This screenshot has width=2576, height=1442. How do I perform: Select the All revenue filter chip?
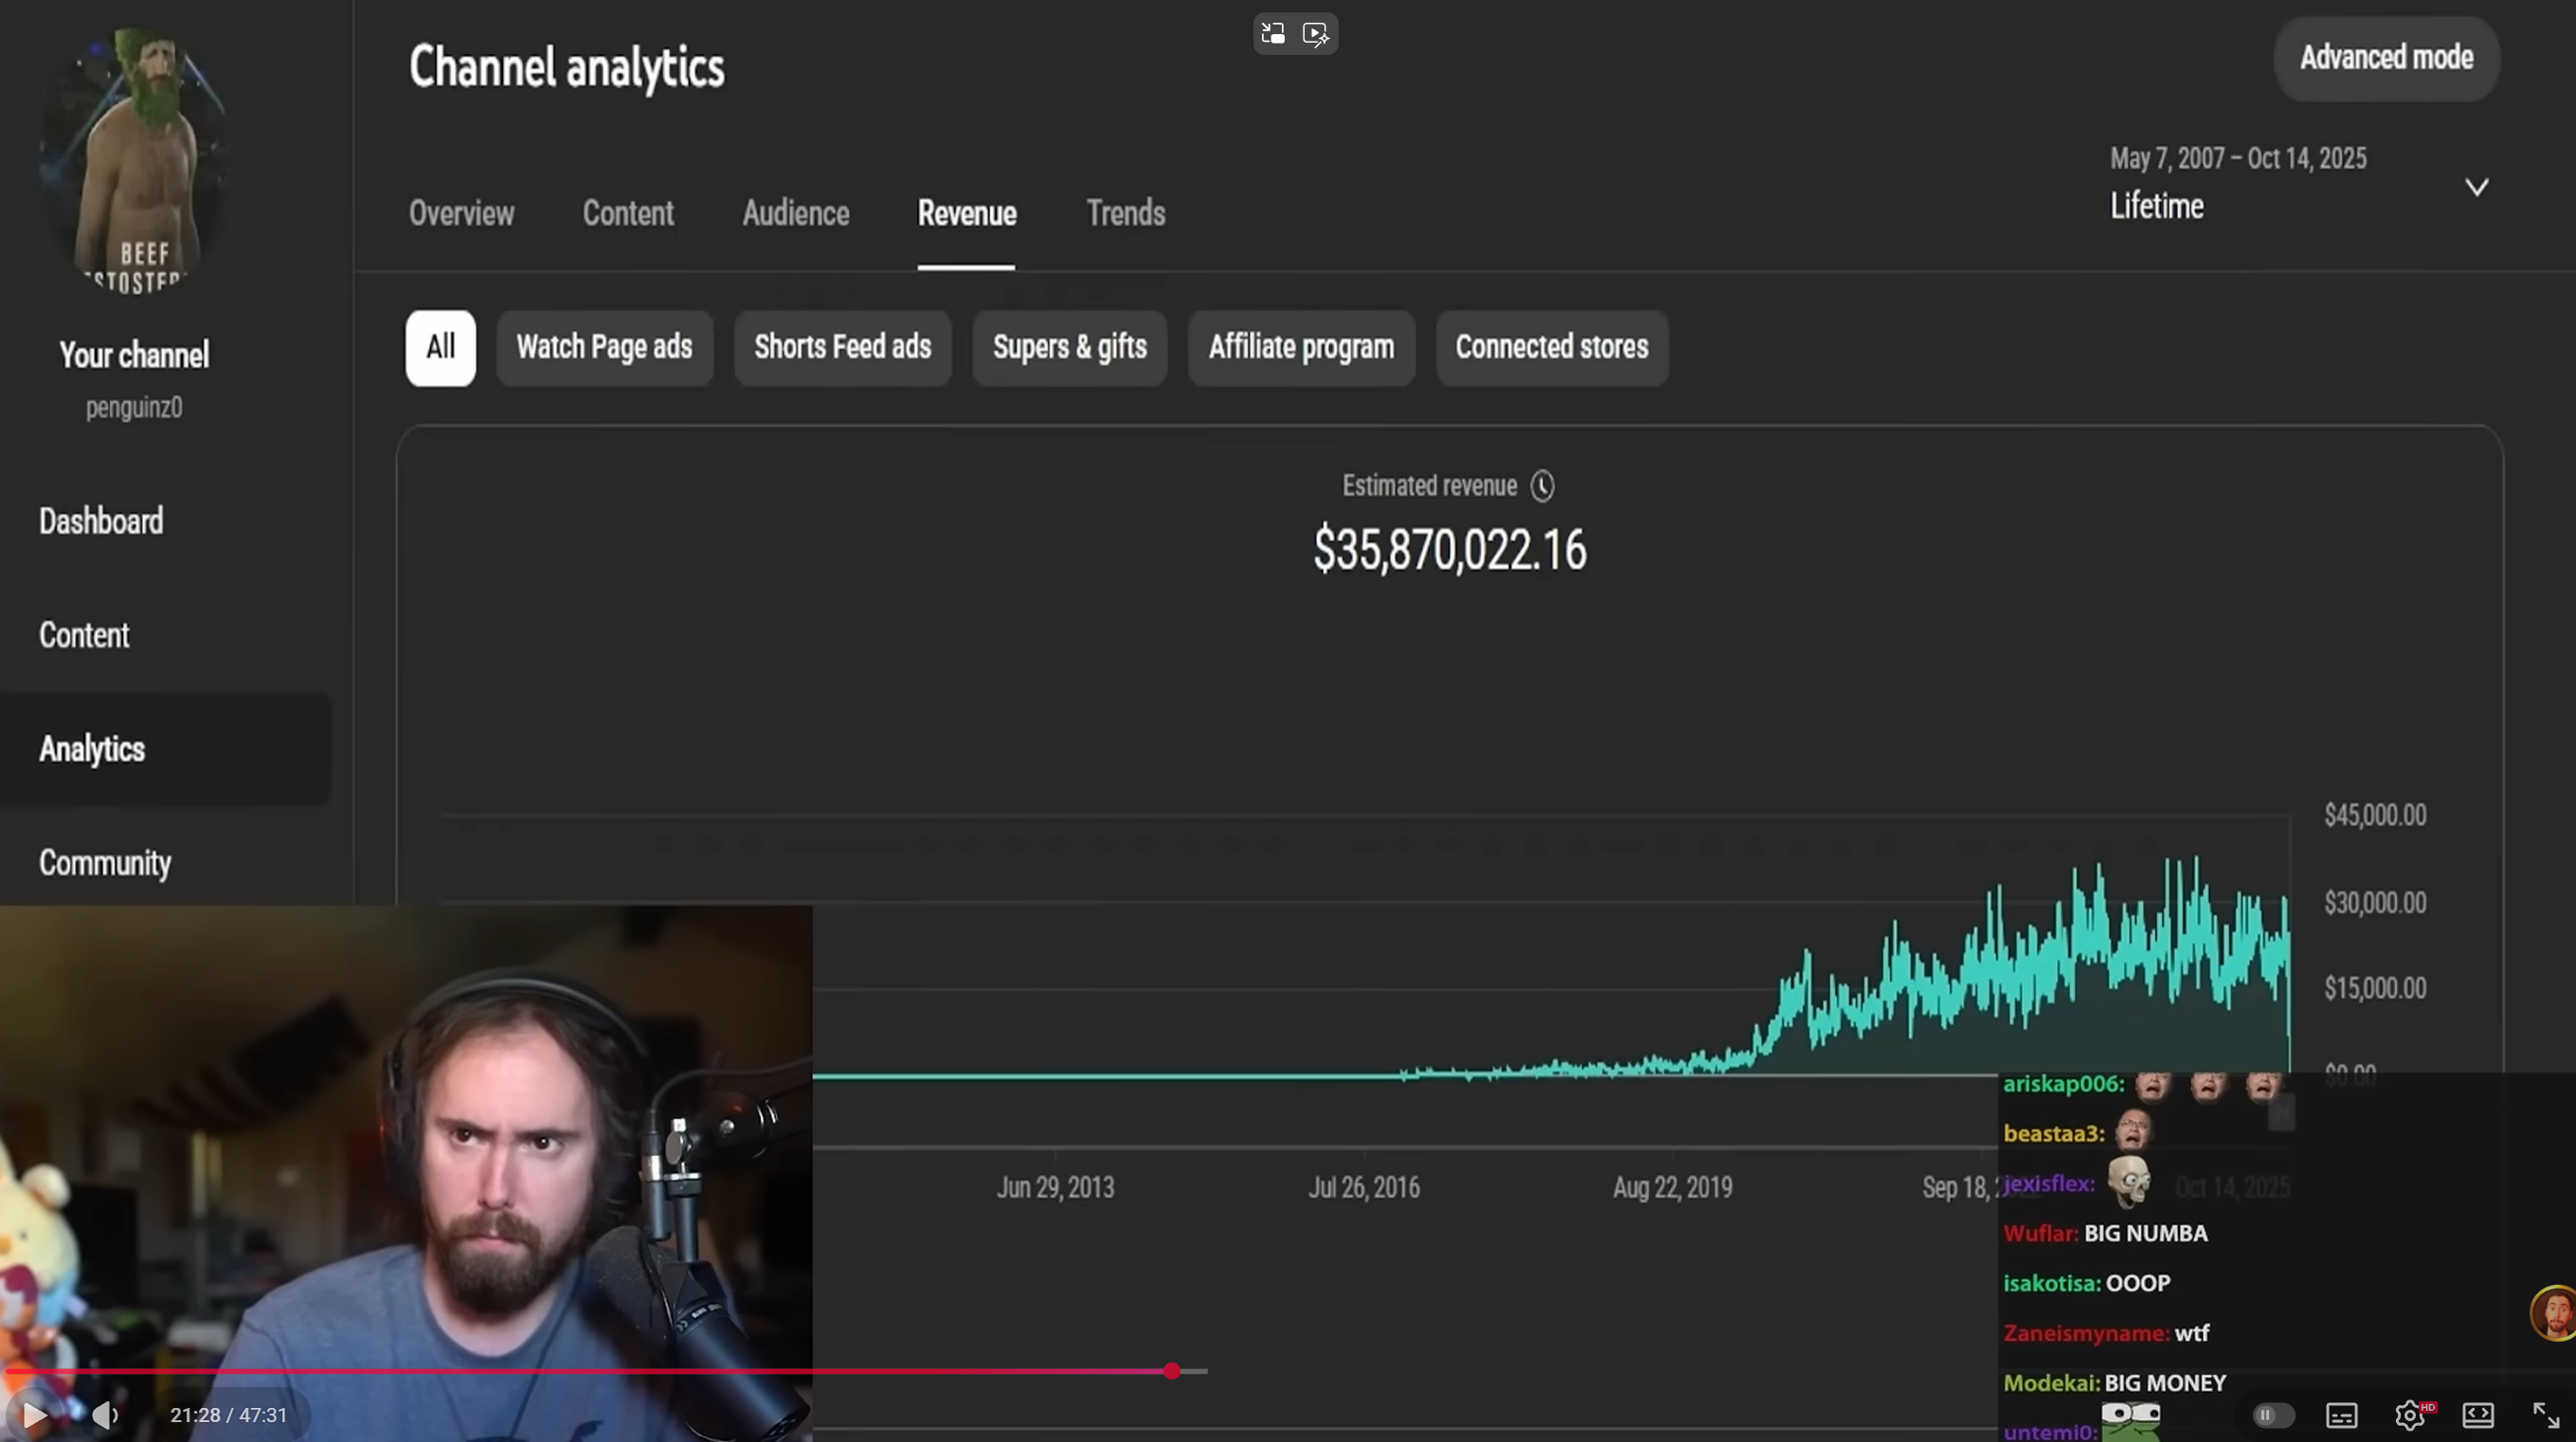coord(440,348)
